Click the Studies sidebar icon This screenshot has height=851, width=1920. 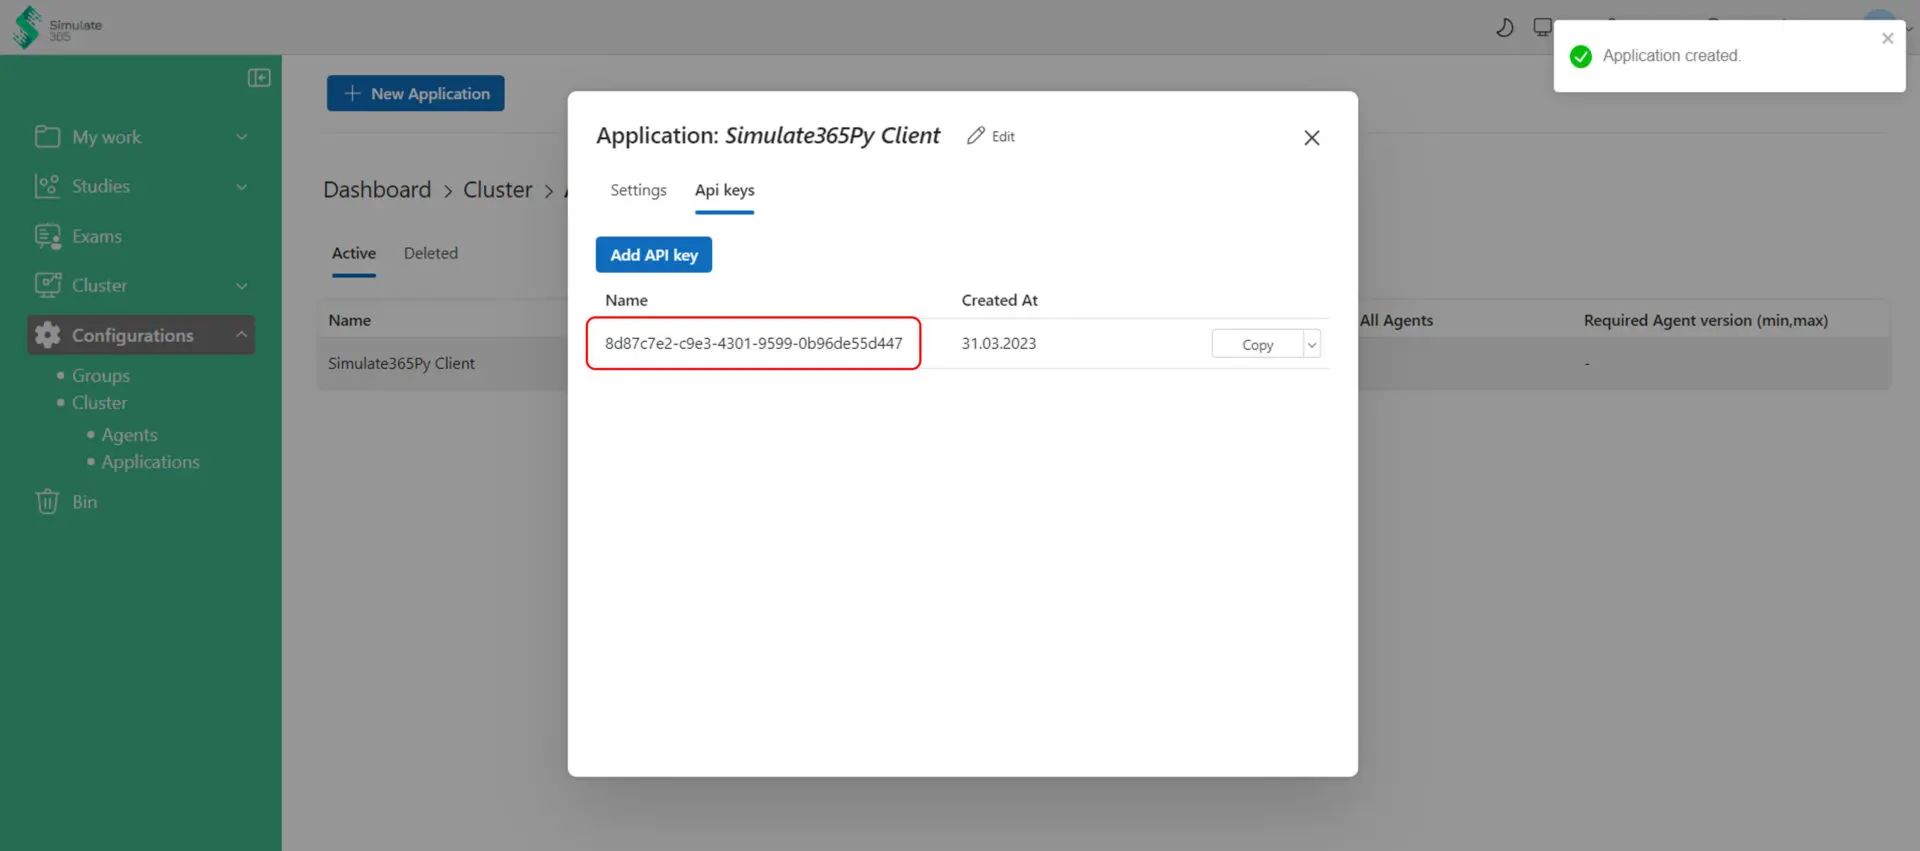pyautogui.click(x=47, y=186)
